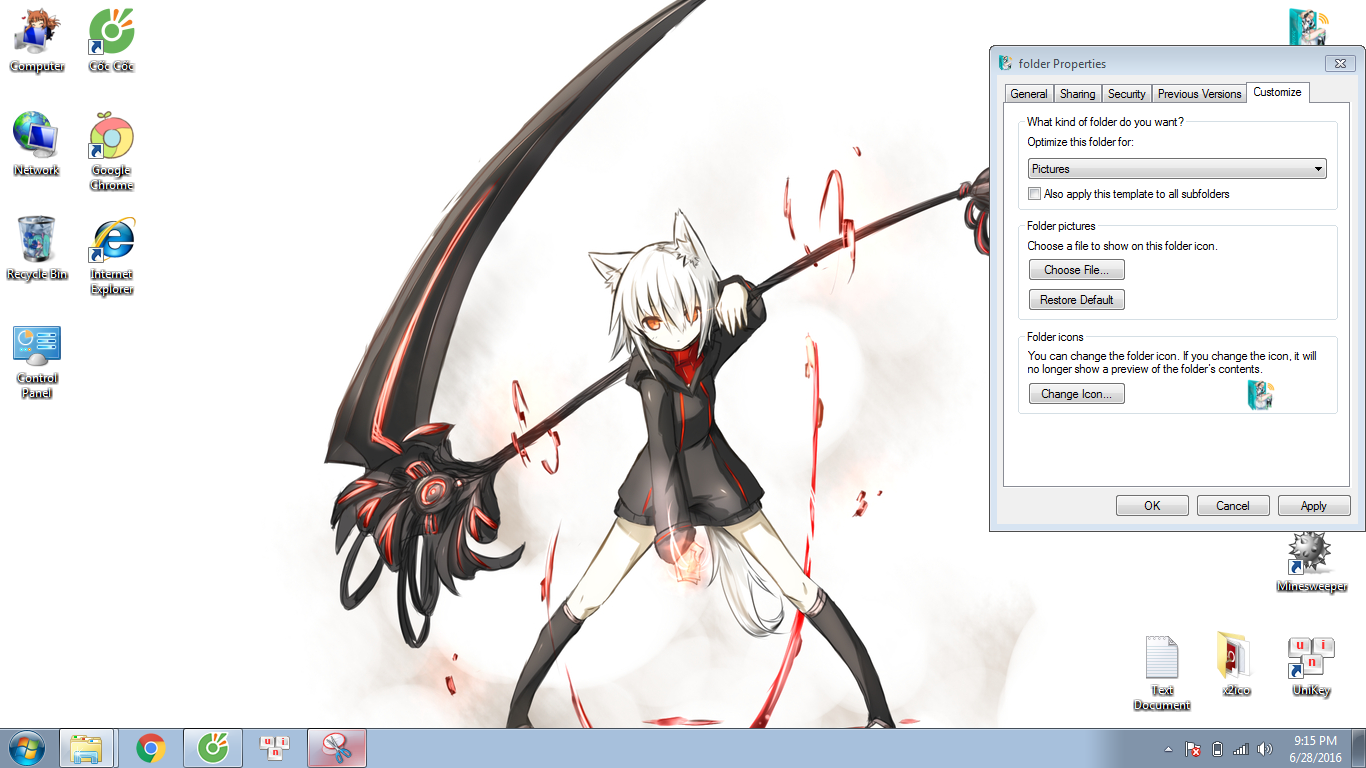
Task: Open the network signal tray icon
Action: tap(1241, 749)
